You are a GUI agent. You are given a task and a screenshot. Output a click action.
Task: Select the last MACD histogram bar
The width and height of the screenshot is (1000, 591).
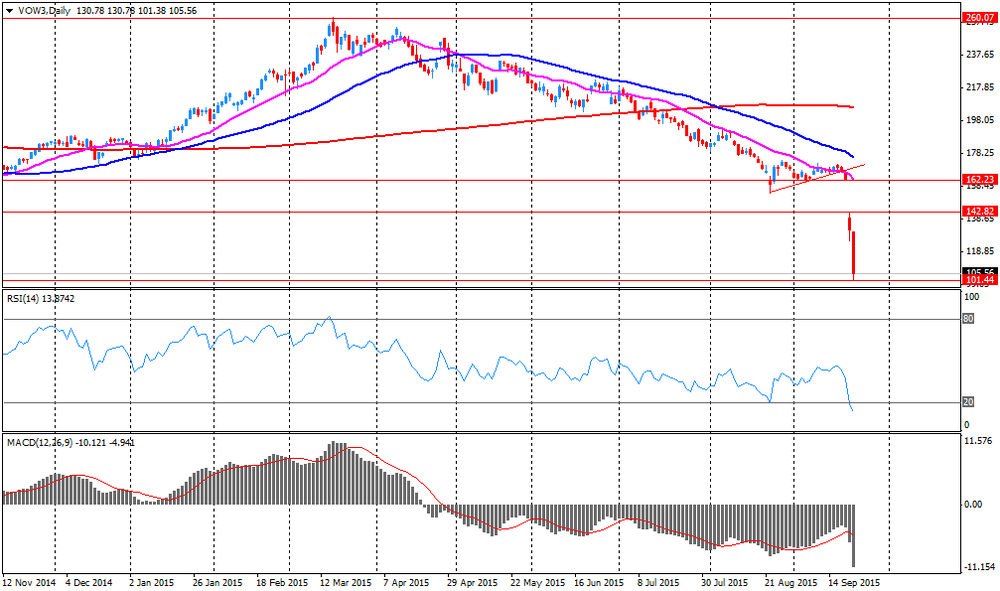coord(853,535)
